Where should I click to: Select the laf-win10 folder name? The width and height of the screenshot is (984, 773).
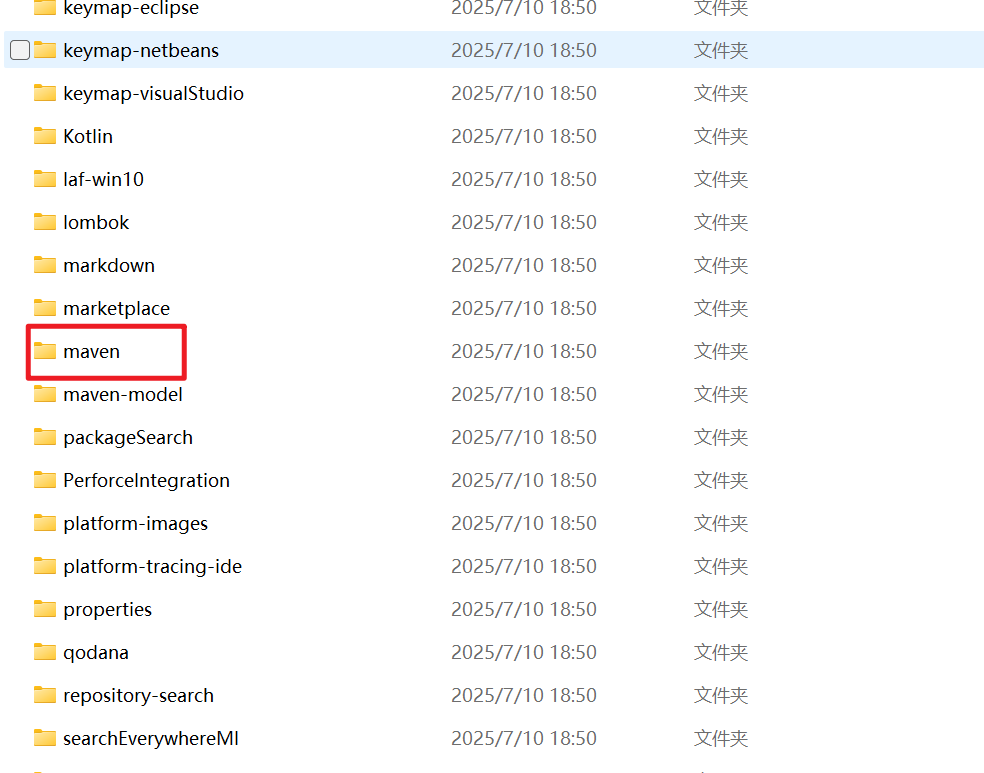pos(104,179)
